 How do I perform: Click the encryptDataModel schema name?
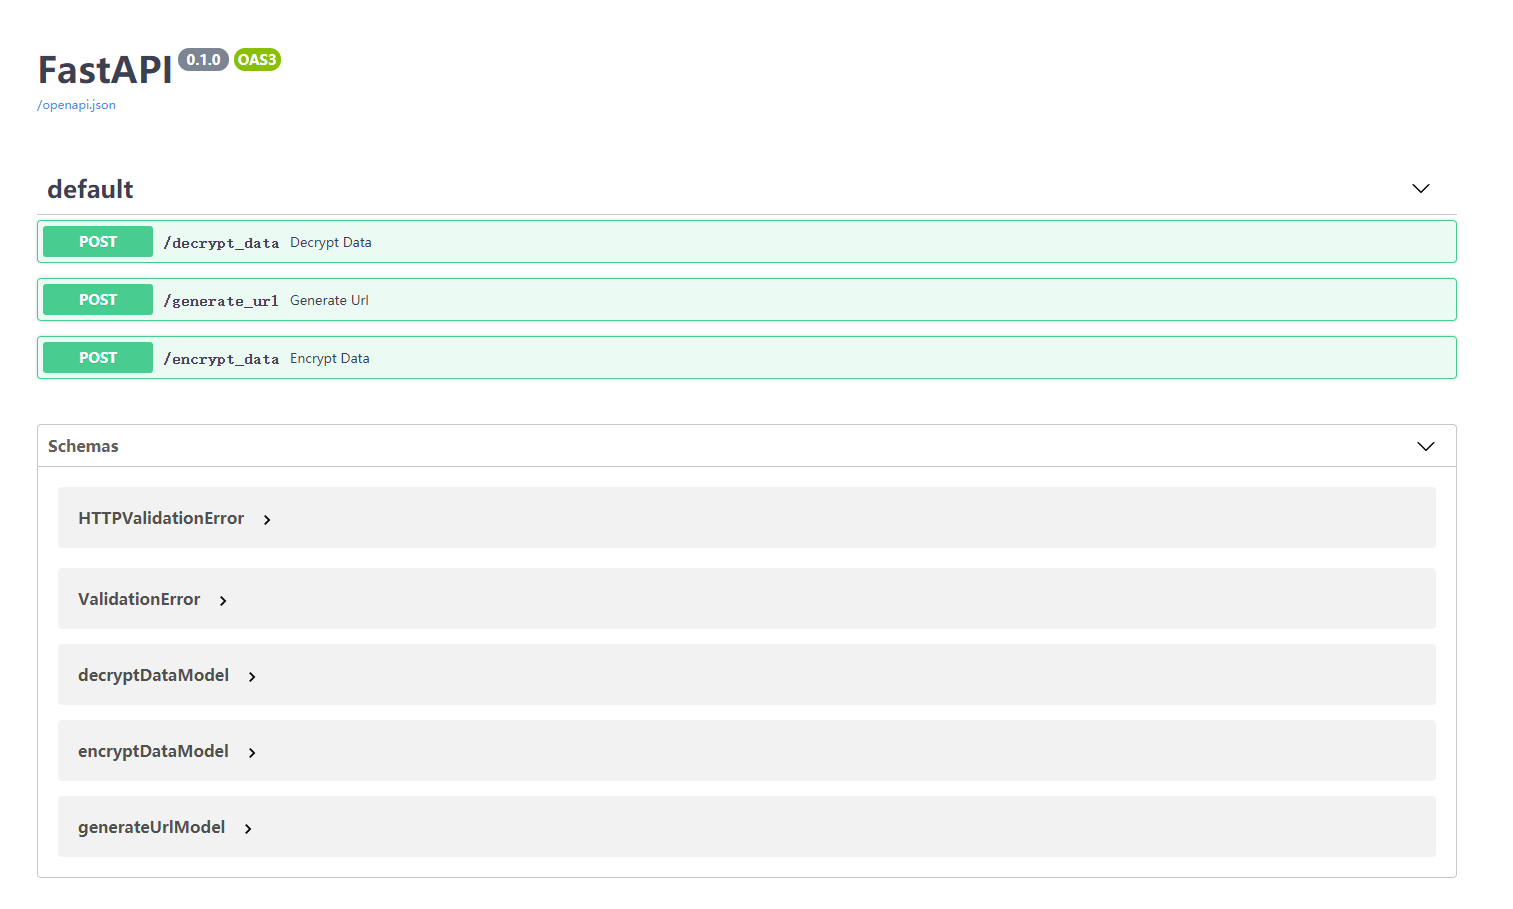154,751
